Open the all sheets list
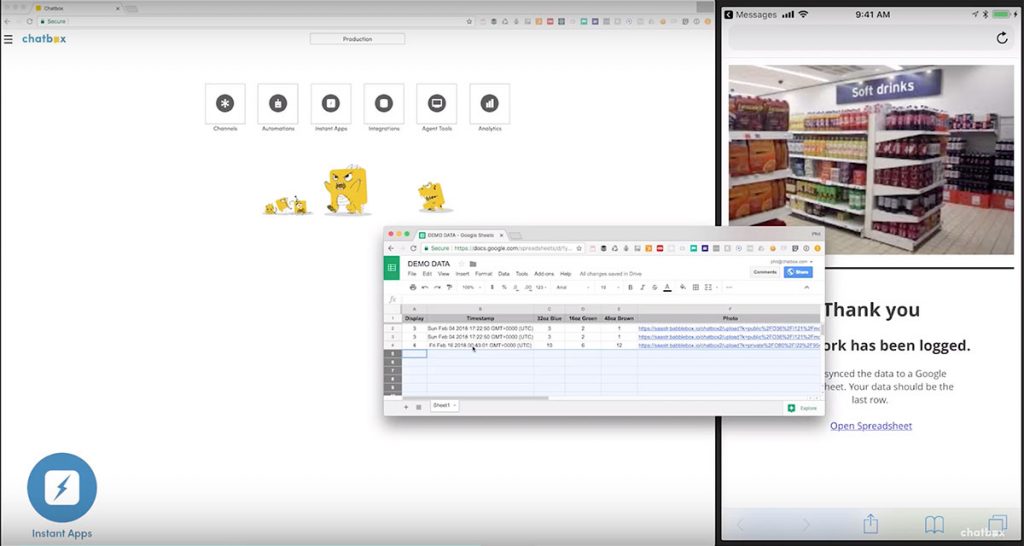 419,407
